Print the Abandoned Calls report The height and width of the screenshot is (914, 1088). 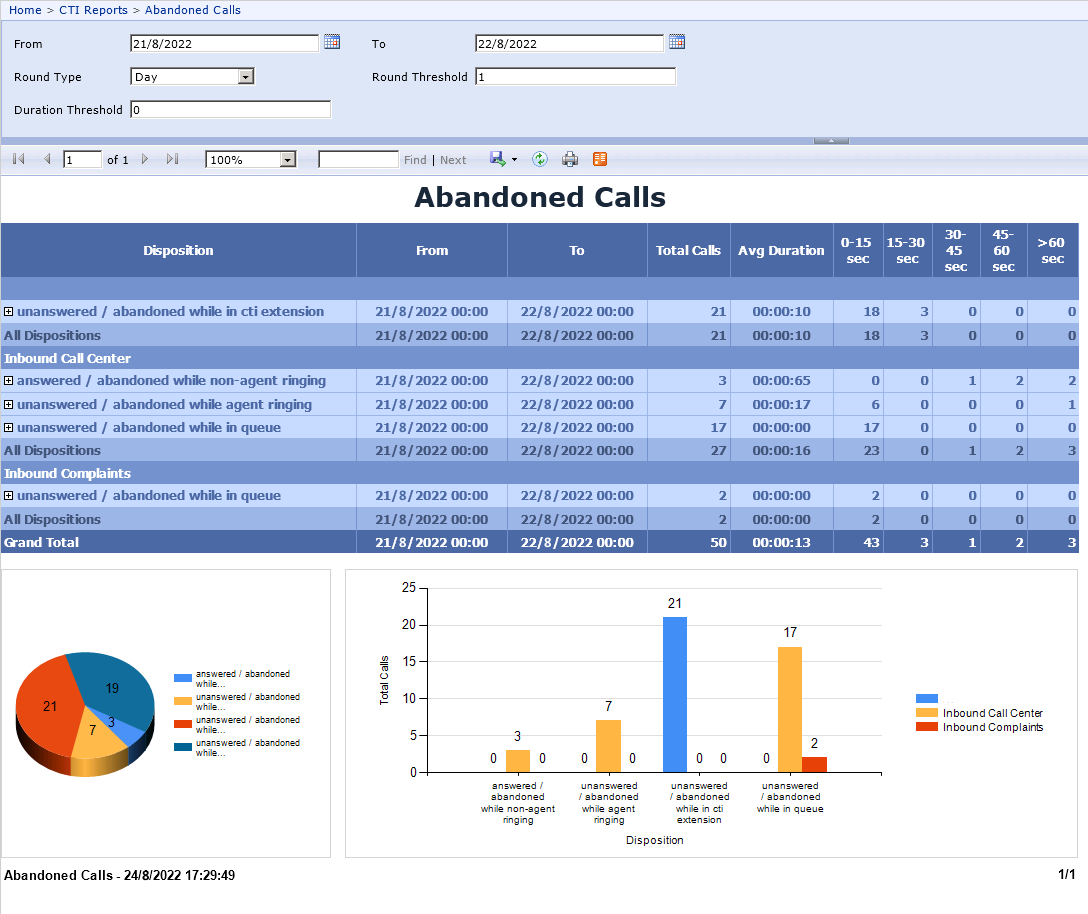click(570, 159)
